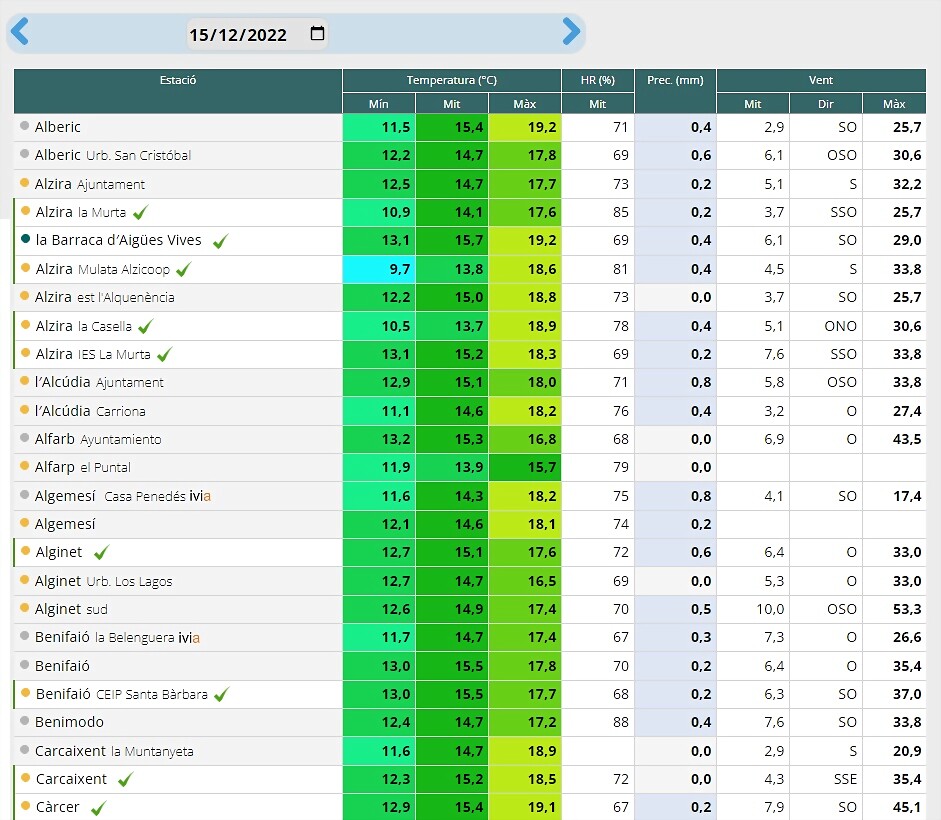This screenshot has width=941, height=820.
Task: Click the green checkmark beside Alzira Mulata Alzicoop
Action: tap(184, 270)
